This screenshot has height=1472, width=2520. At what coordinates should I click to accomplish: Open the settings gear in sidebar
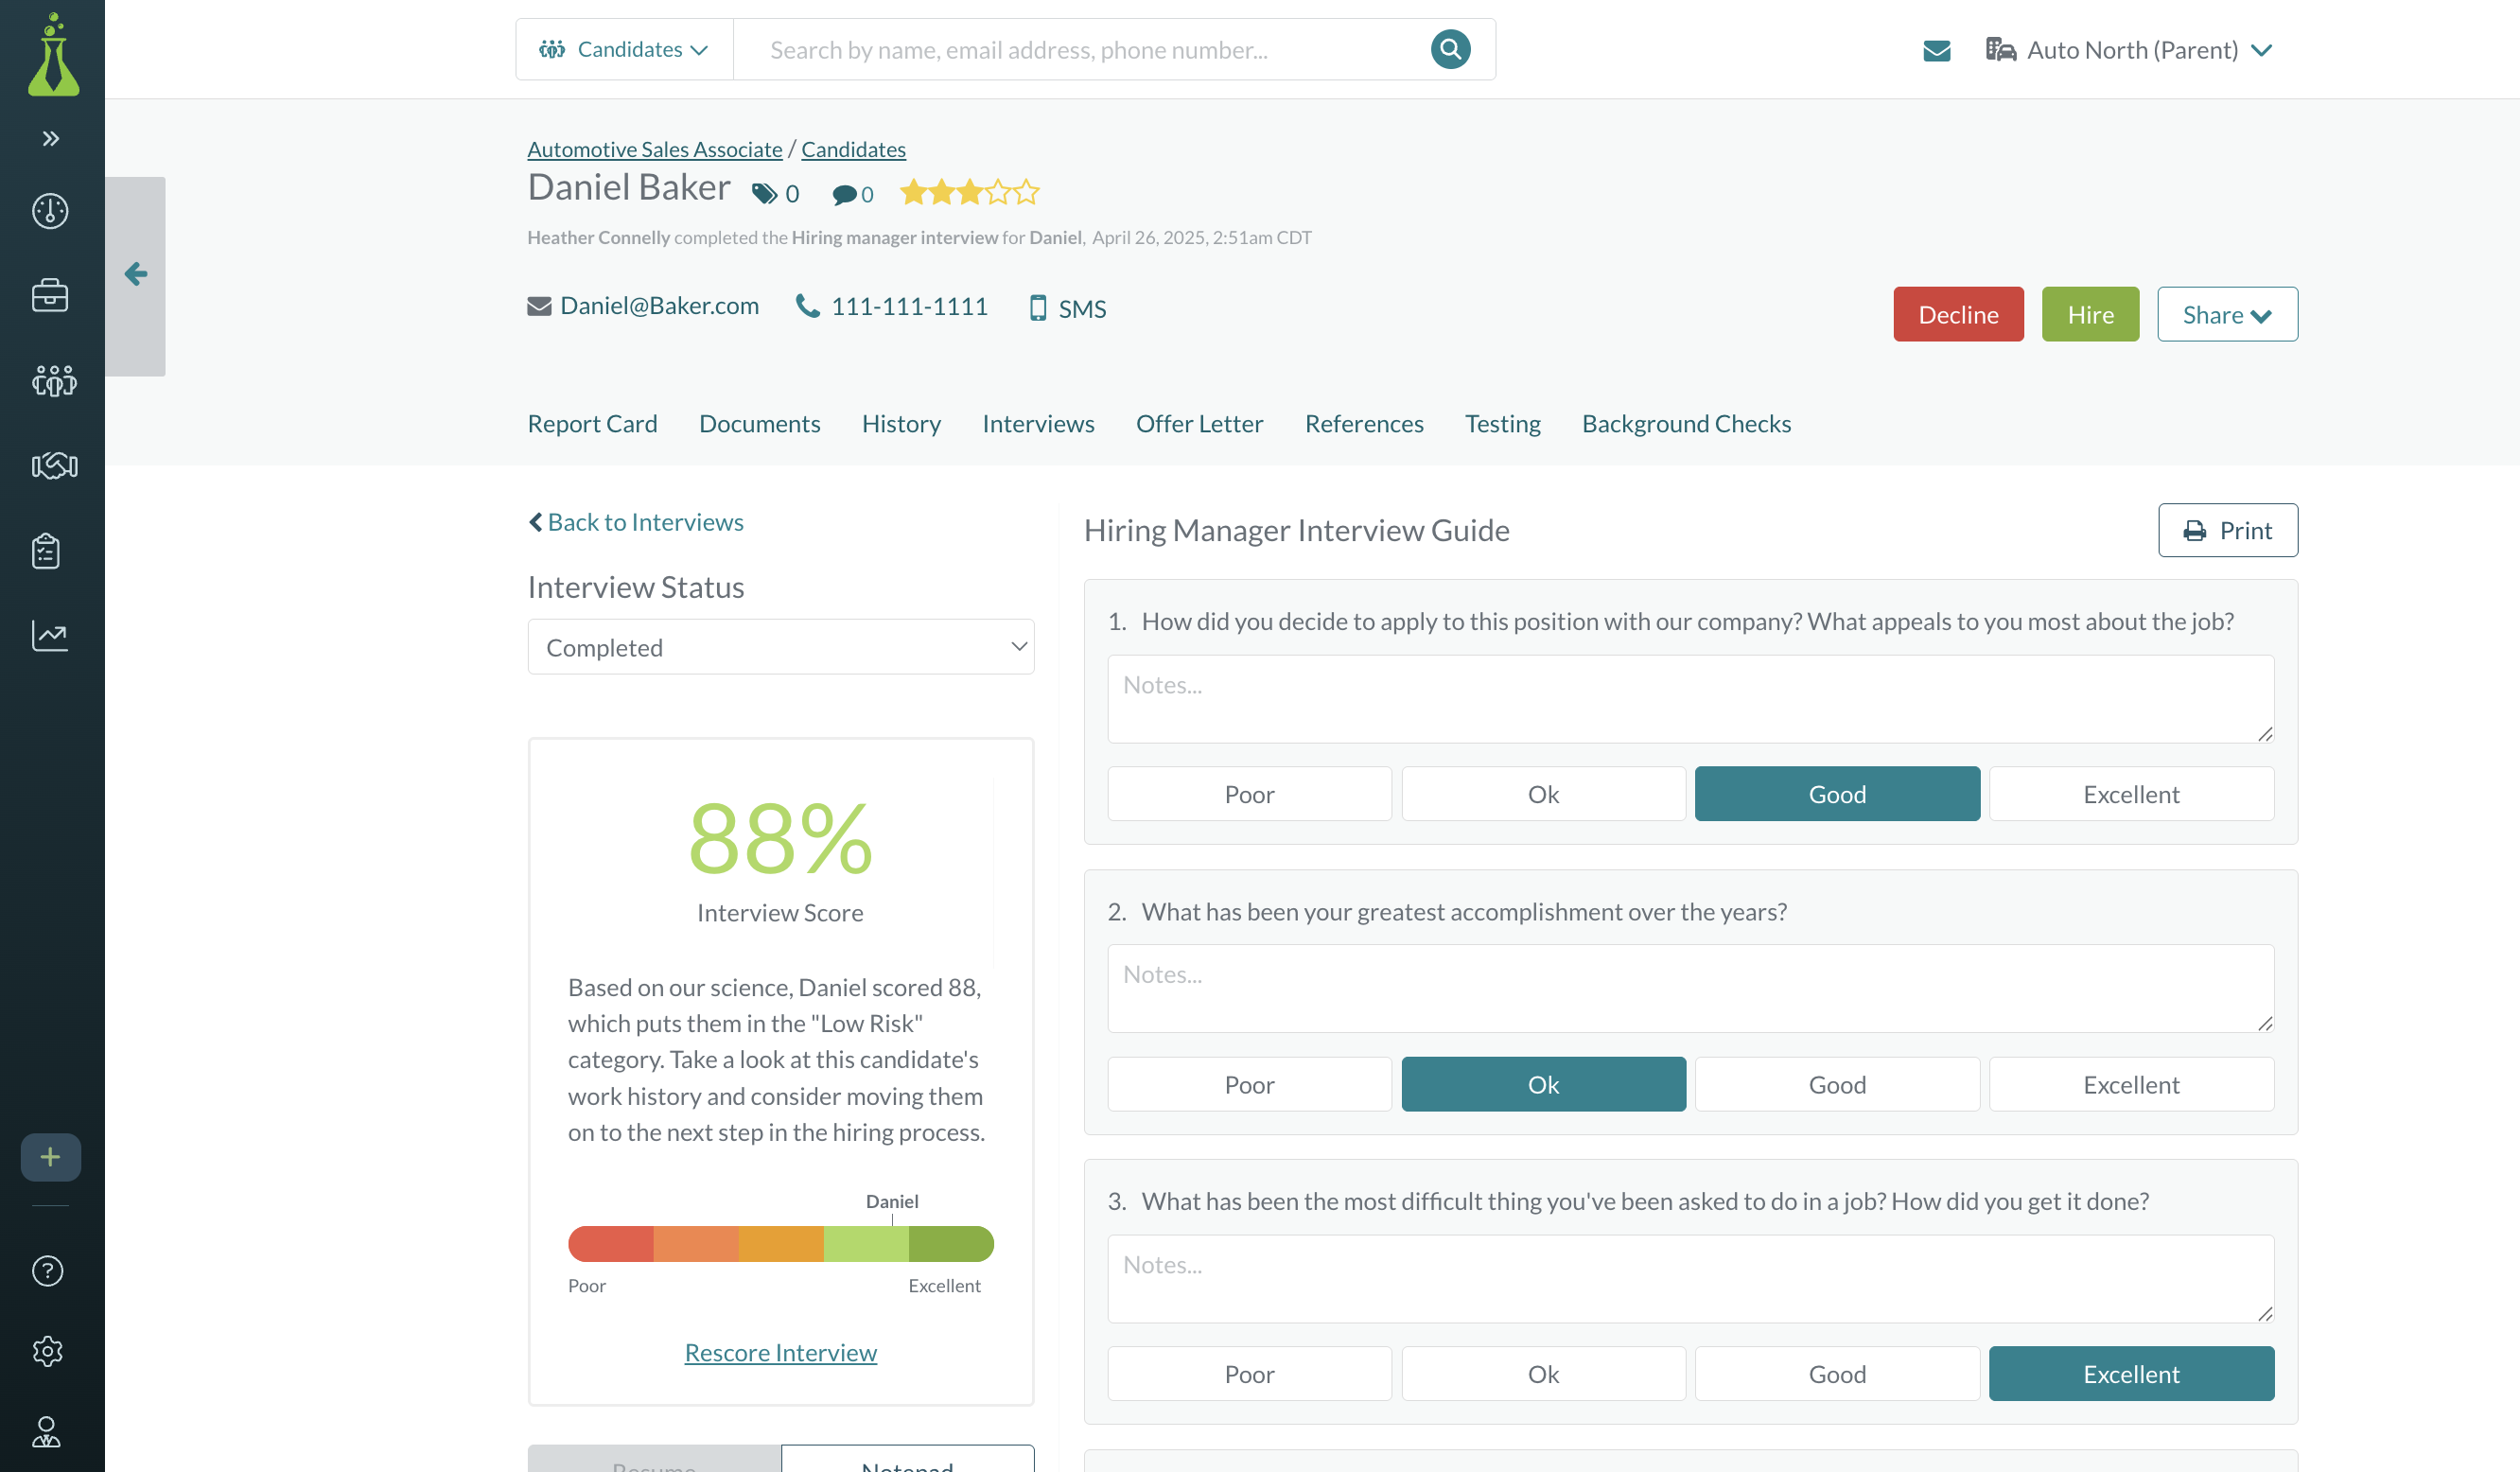click(48, 1351)
